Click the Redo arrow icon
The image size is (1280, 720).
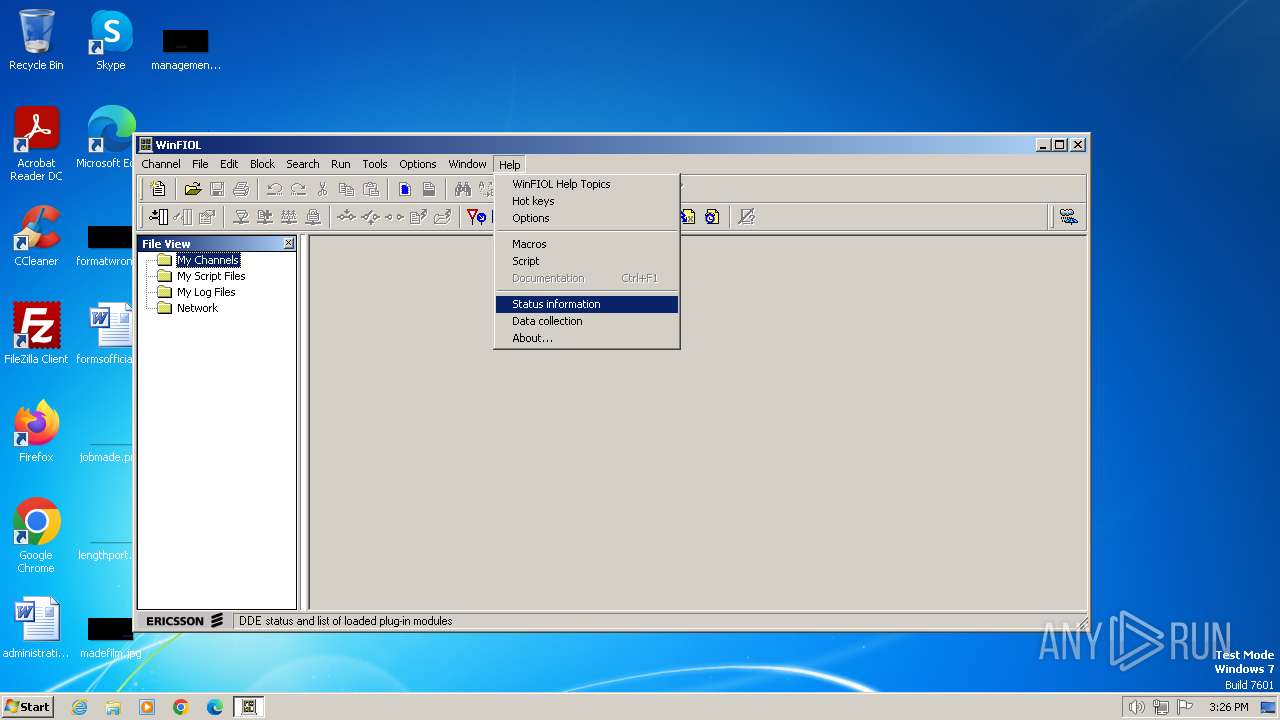pos(298,188)
